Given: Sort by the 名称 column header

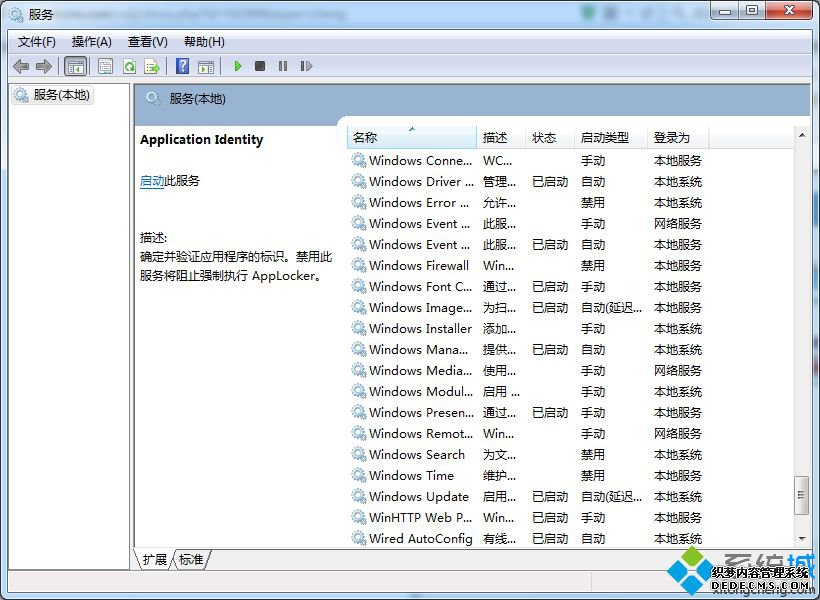Looking at the screenshot, I should (412, 138).
